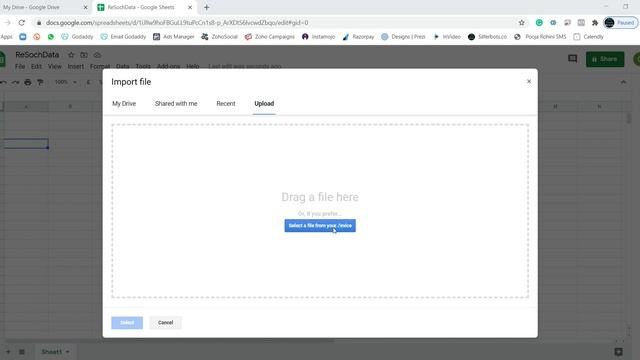Viewport: 640px width, 360px height.
Task: Click the green Share button
Action: 605,59
